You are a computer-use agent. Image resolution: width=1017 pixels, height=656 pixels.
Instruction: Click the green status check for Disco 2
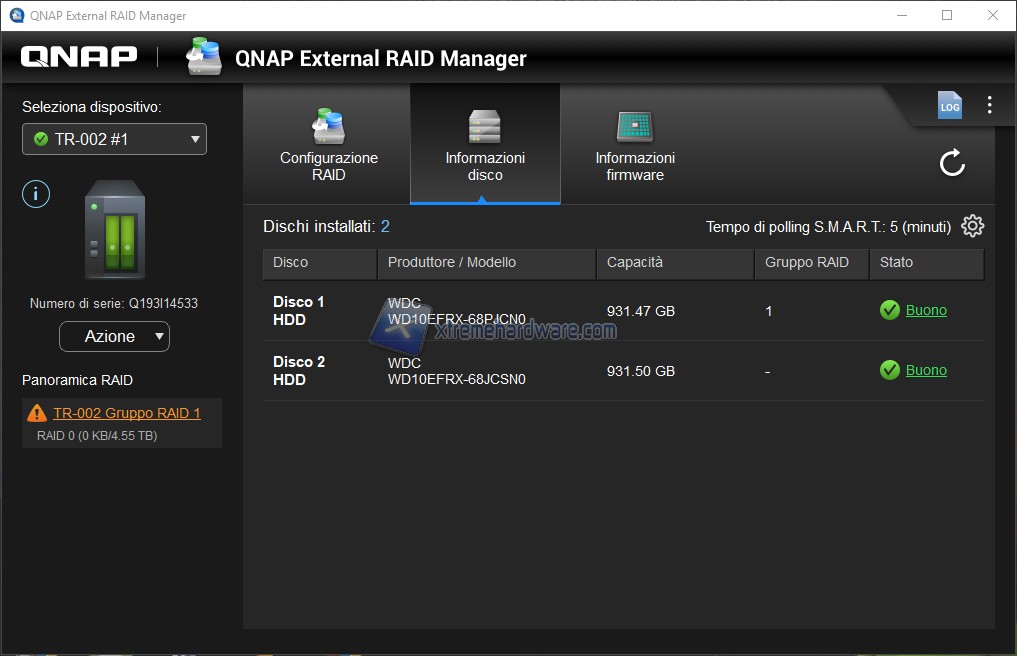[x=889, y=371]
